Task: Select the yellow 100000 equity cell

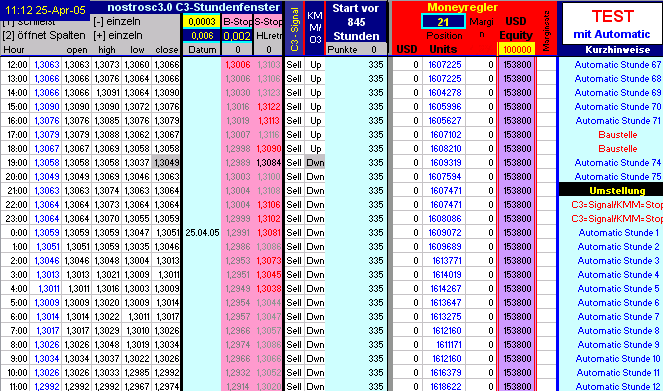Action: click(x=517, y=50)
